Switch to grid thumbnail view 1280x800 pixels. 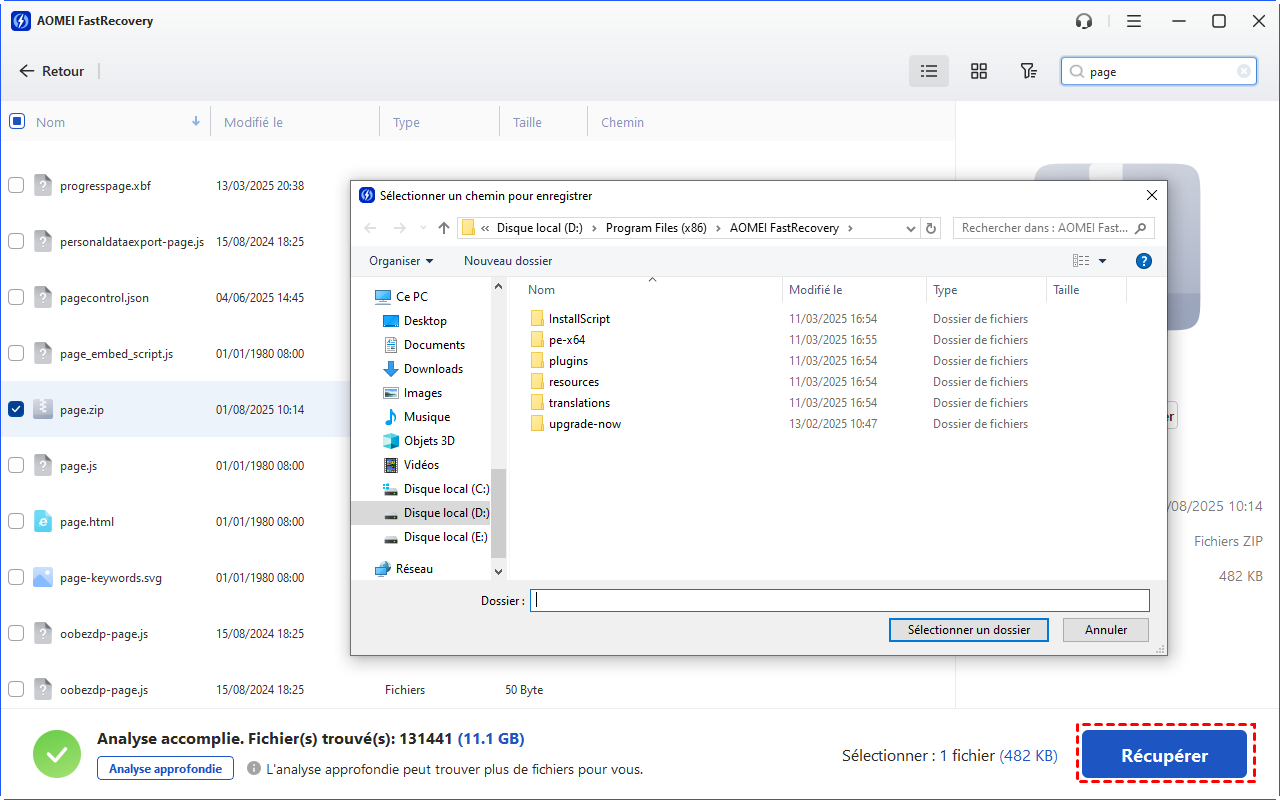point(979,71)
